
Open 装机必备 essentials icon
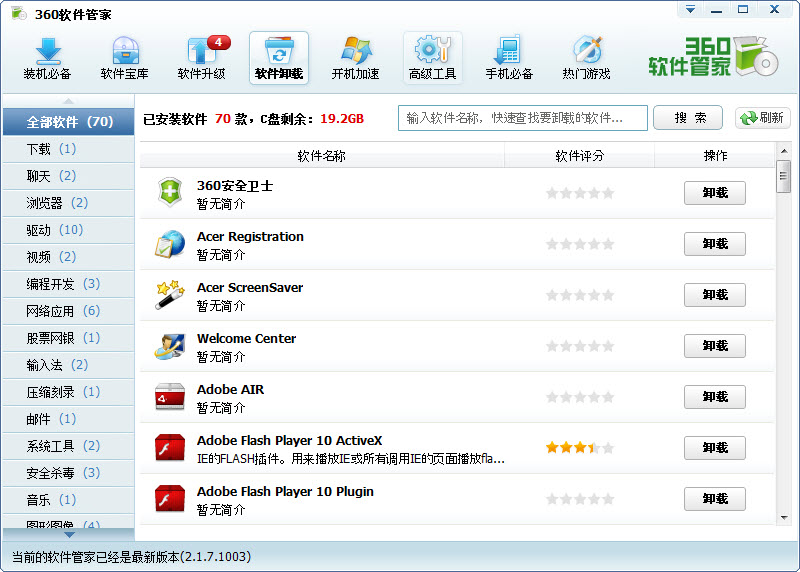click(47, 58)
